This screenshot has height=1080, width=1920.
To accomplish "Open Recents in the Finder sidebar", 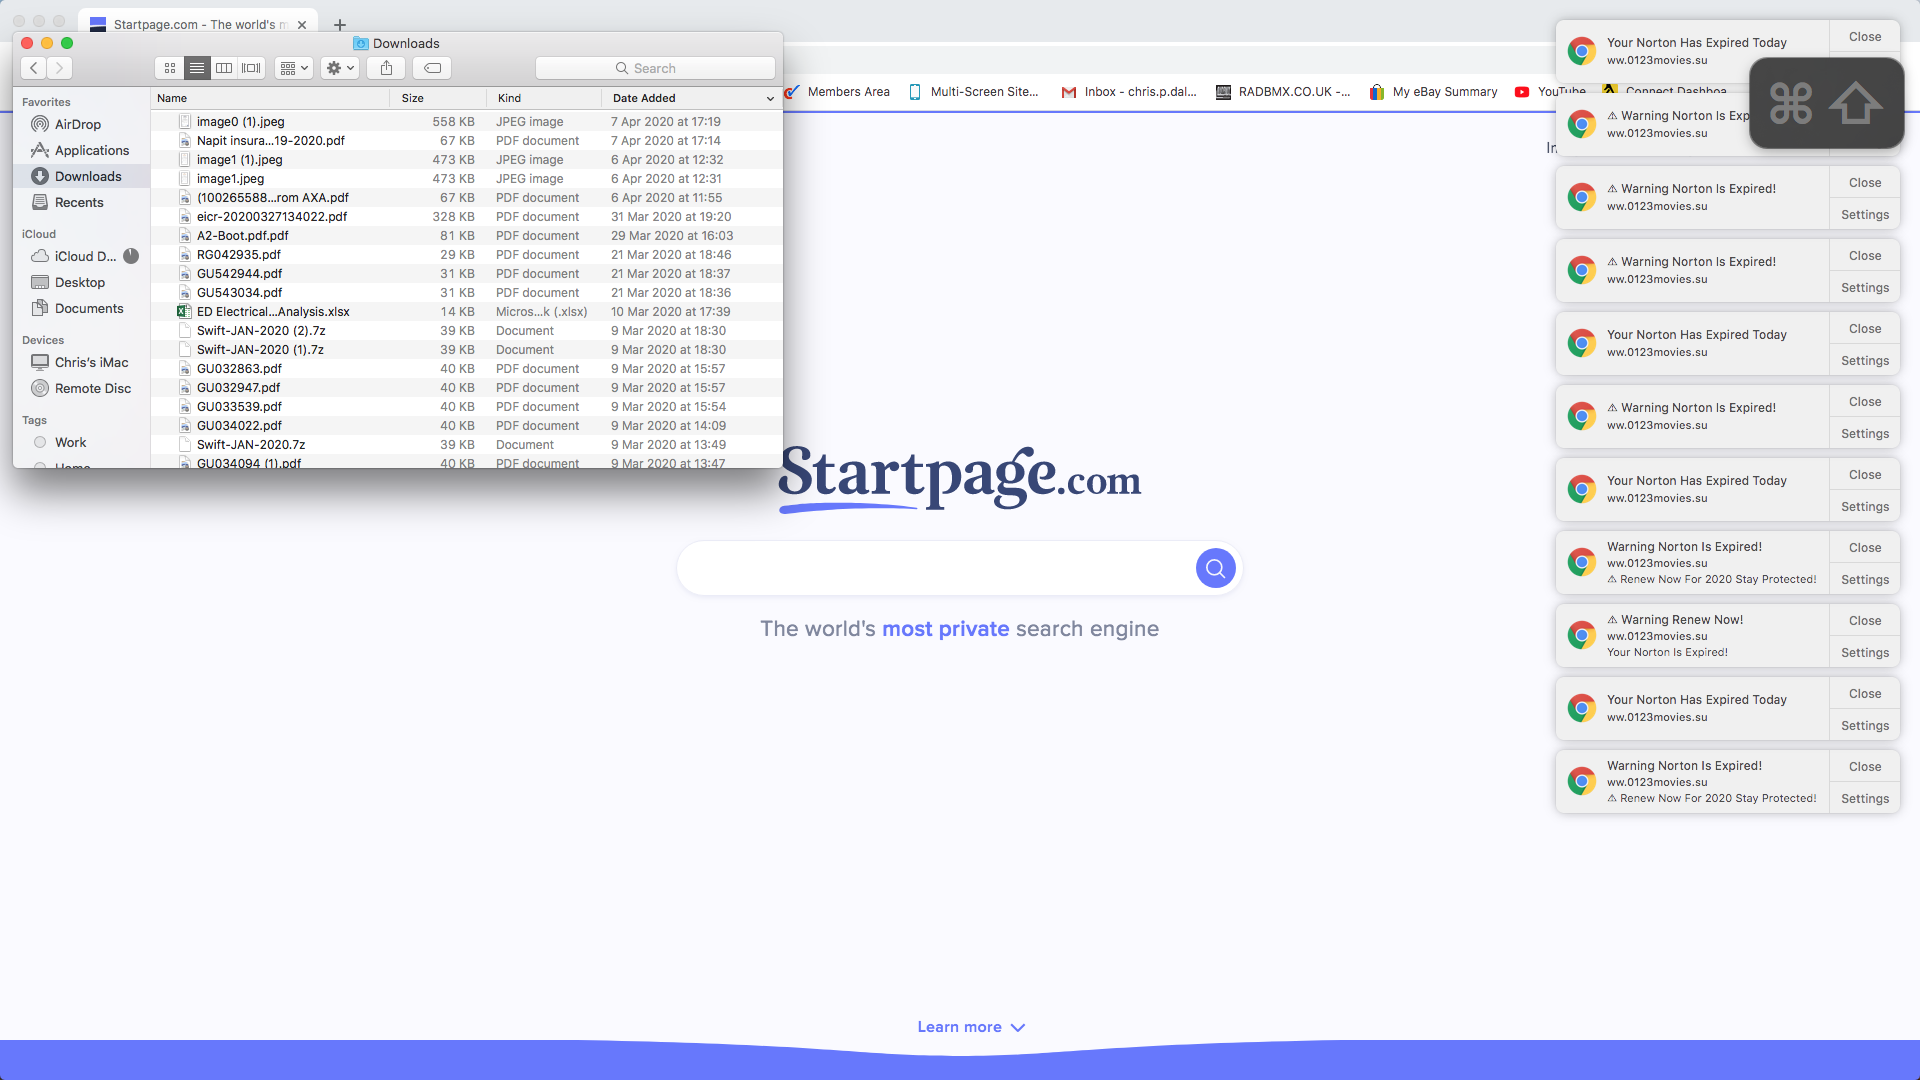I will click(x=79, y=202).
